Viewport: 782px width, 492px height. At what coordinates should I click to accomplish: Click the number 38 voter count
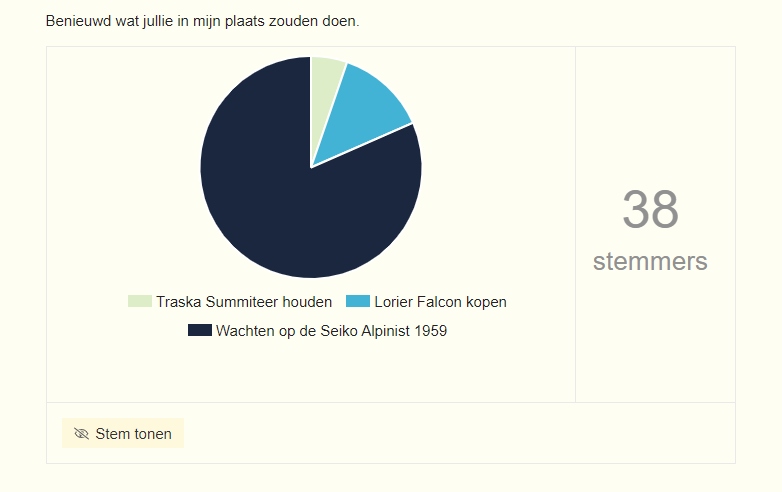click(x=650, y=210)
